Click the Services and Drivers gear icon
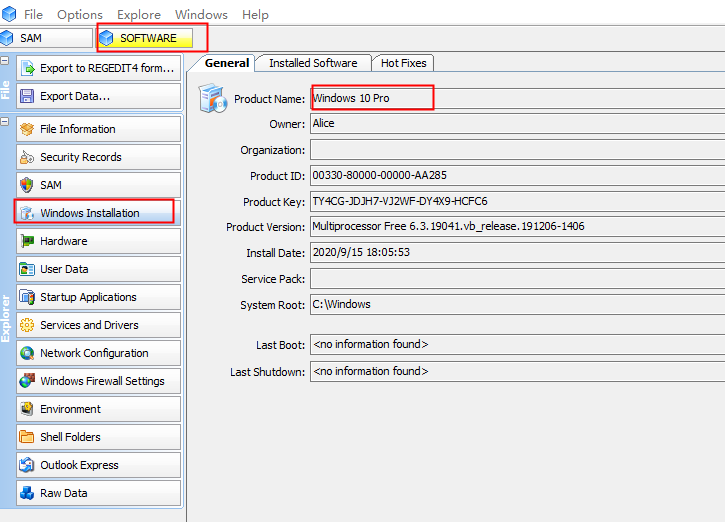This screenshot has width=725, height=522. 27,325
